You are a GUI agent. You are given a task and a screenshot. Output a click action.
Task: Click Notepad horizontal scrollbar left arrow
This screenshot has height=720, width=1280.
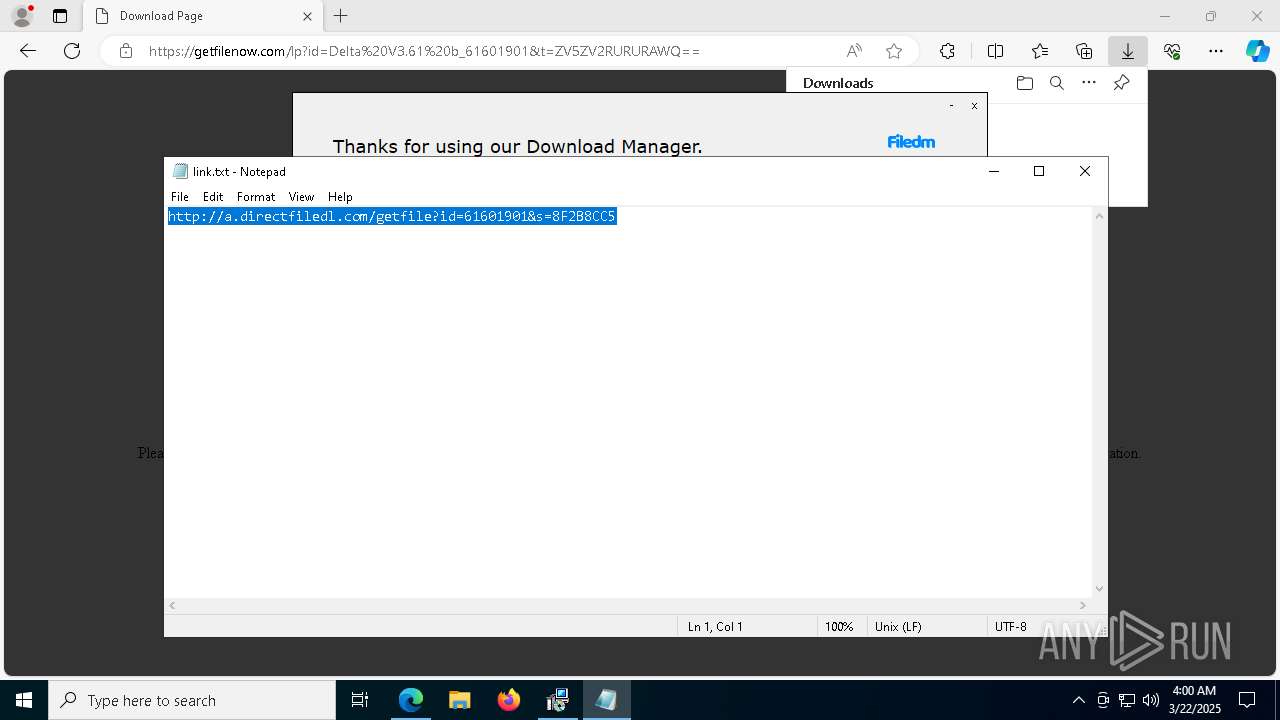tap(172, 605)
